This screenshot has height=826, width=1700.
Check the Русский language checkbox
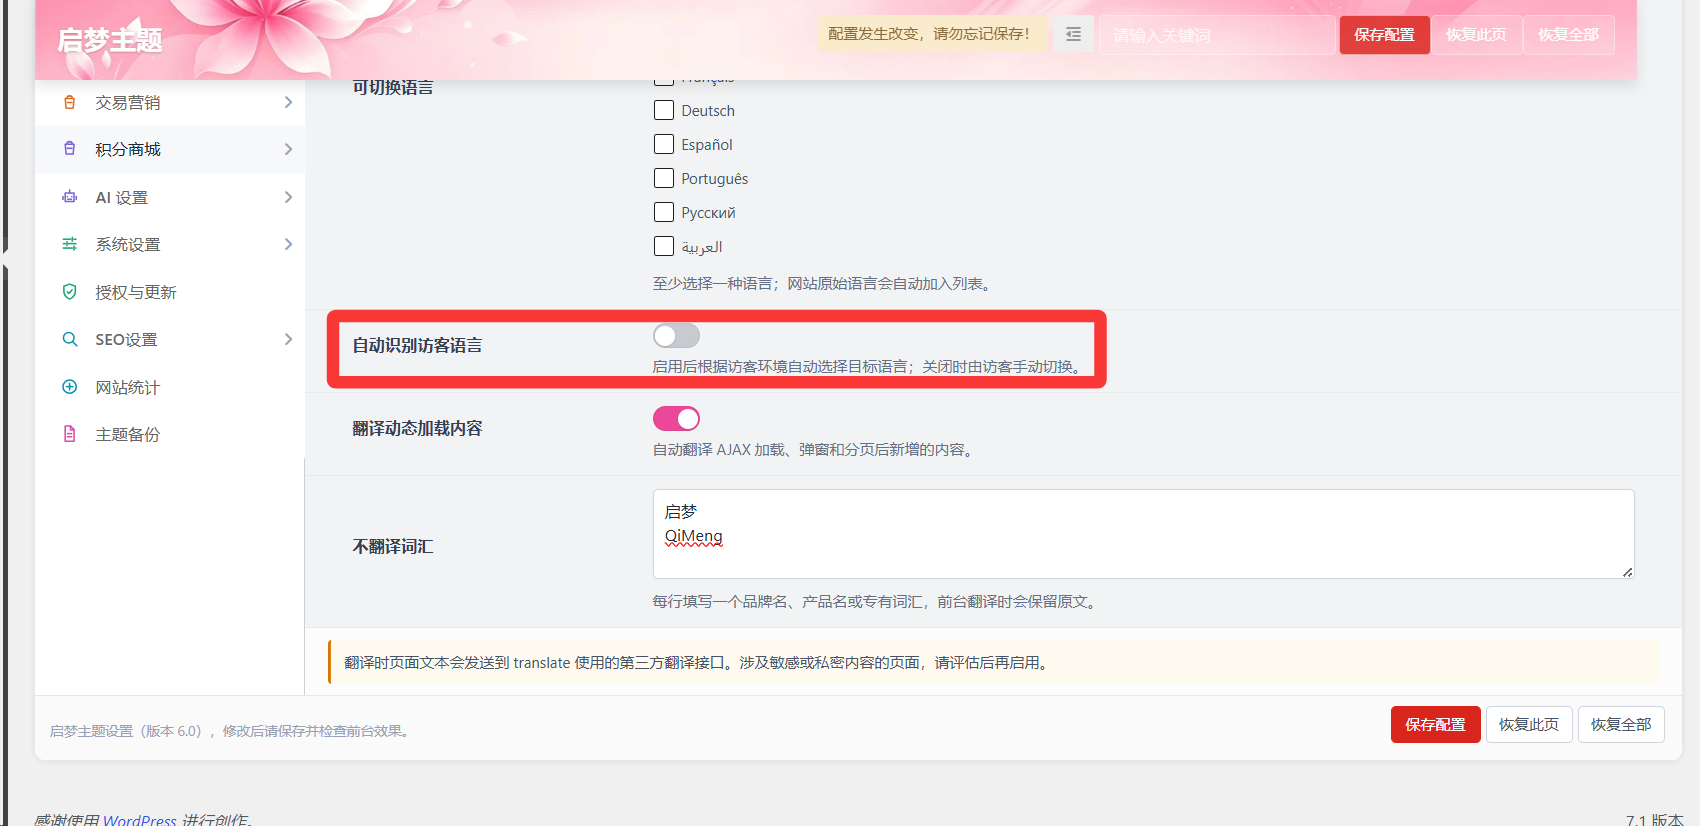click(664, 212)
